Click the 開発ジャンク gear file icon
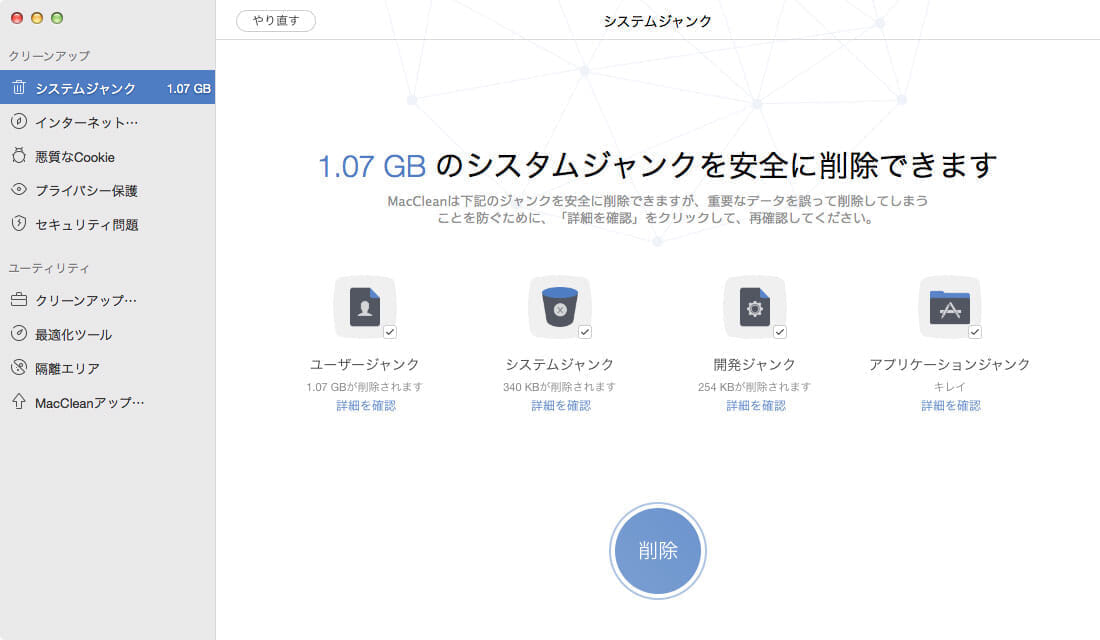1100x640 pixels. (754, 307)
